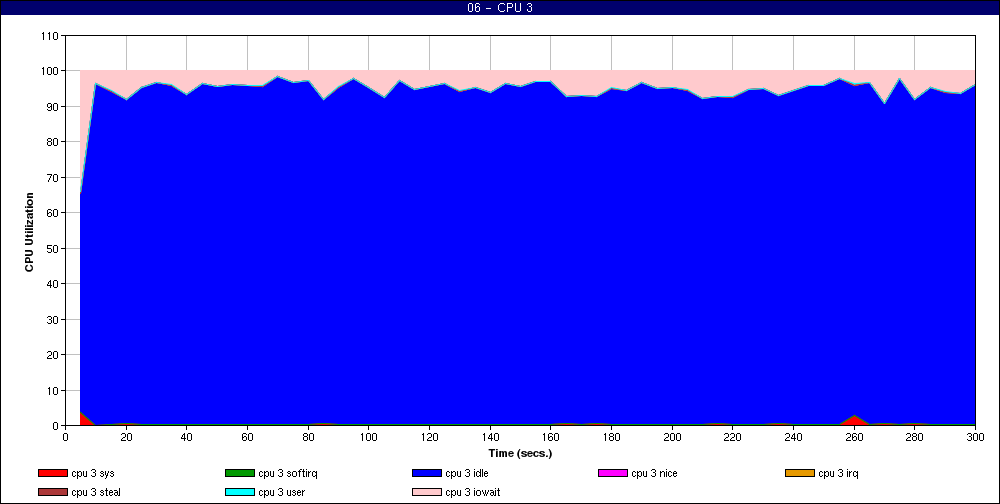Viewport: 1000px width, 504px height.
Task: Click the 100 tick on the time axis
Action: click(369, 437)
